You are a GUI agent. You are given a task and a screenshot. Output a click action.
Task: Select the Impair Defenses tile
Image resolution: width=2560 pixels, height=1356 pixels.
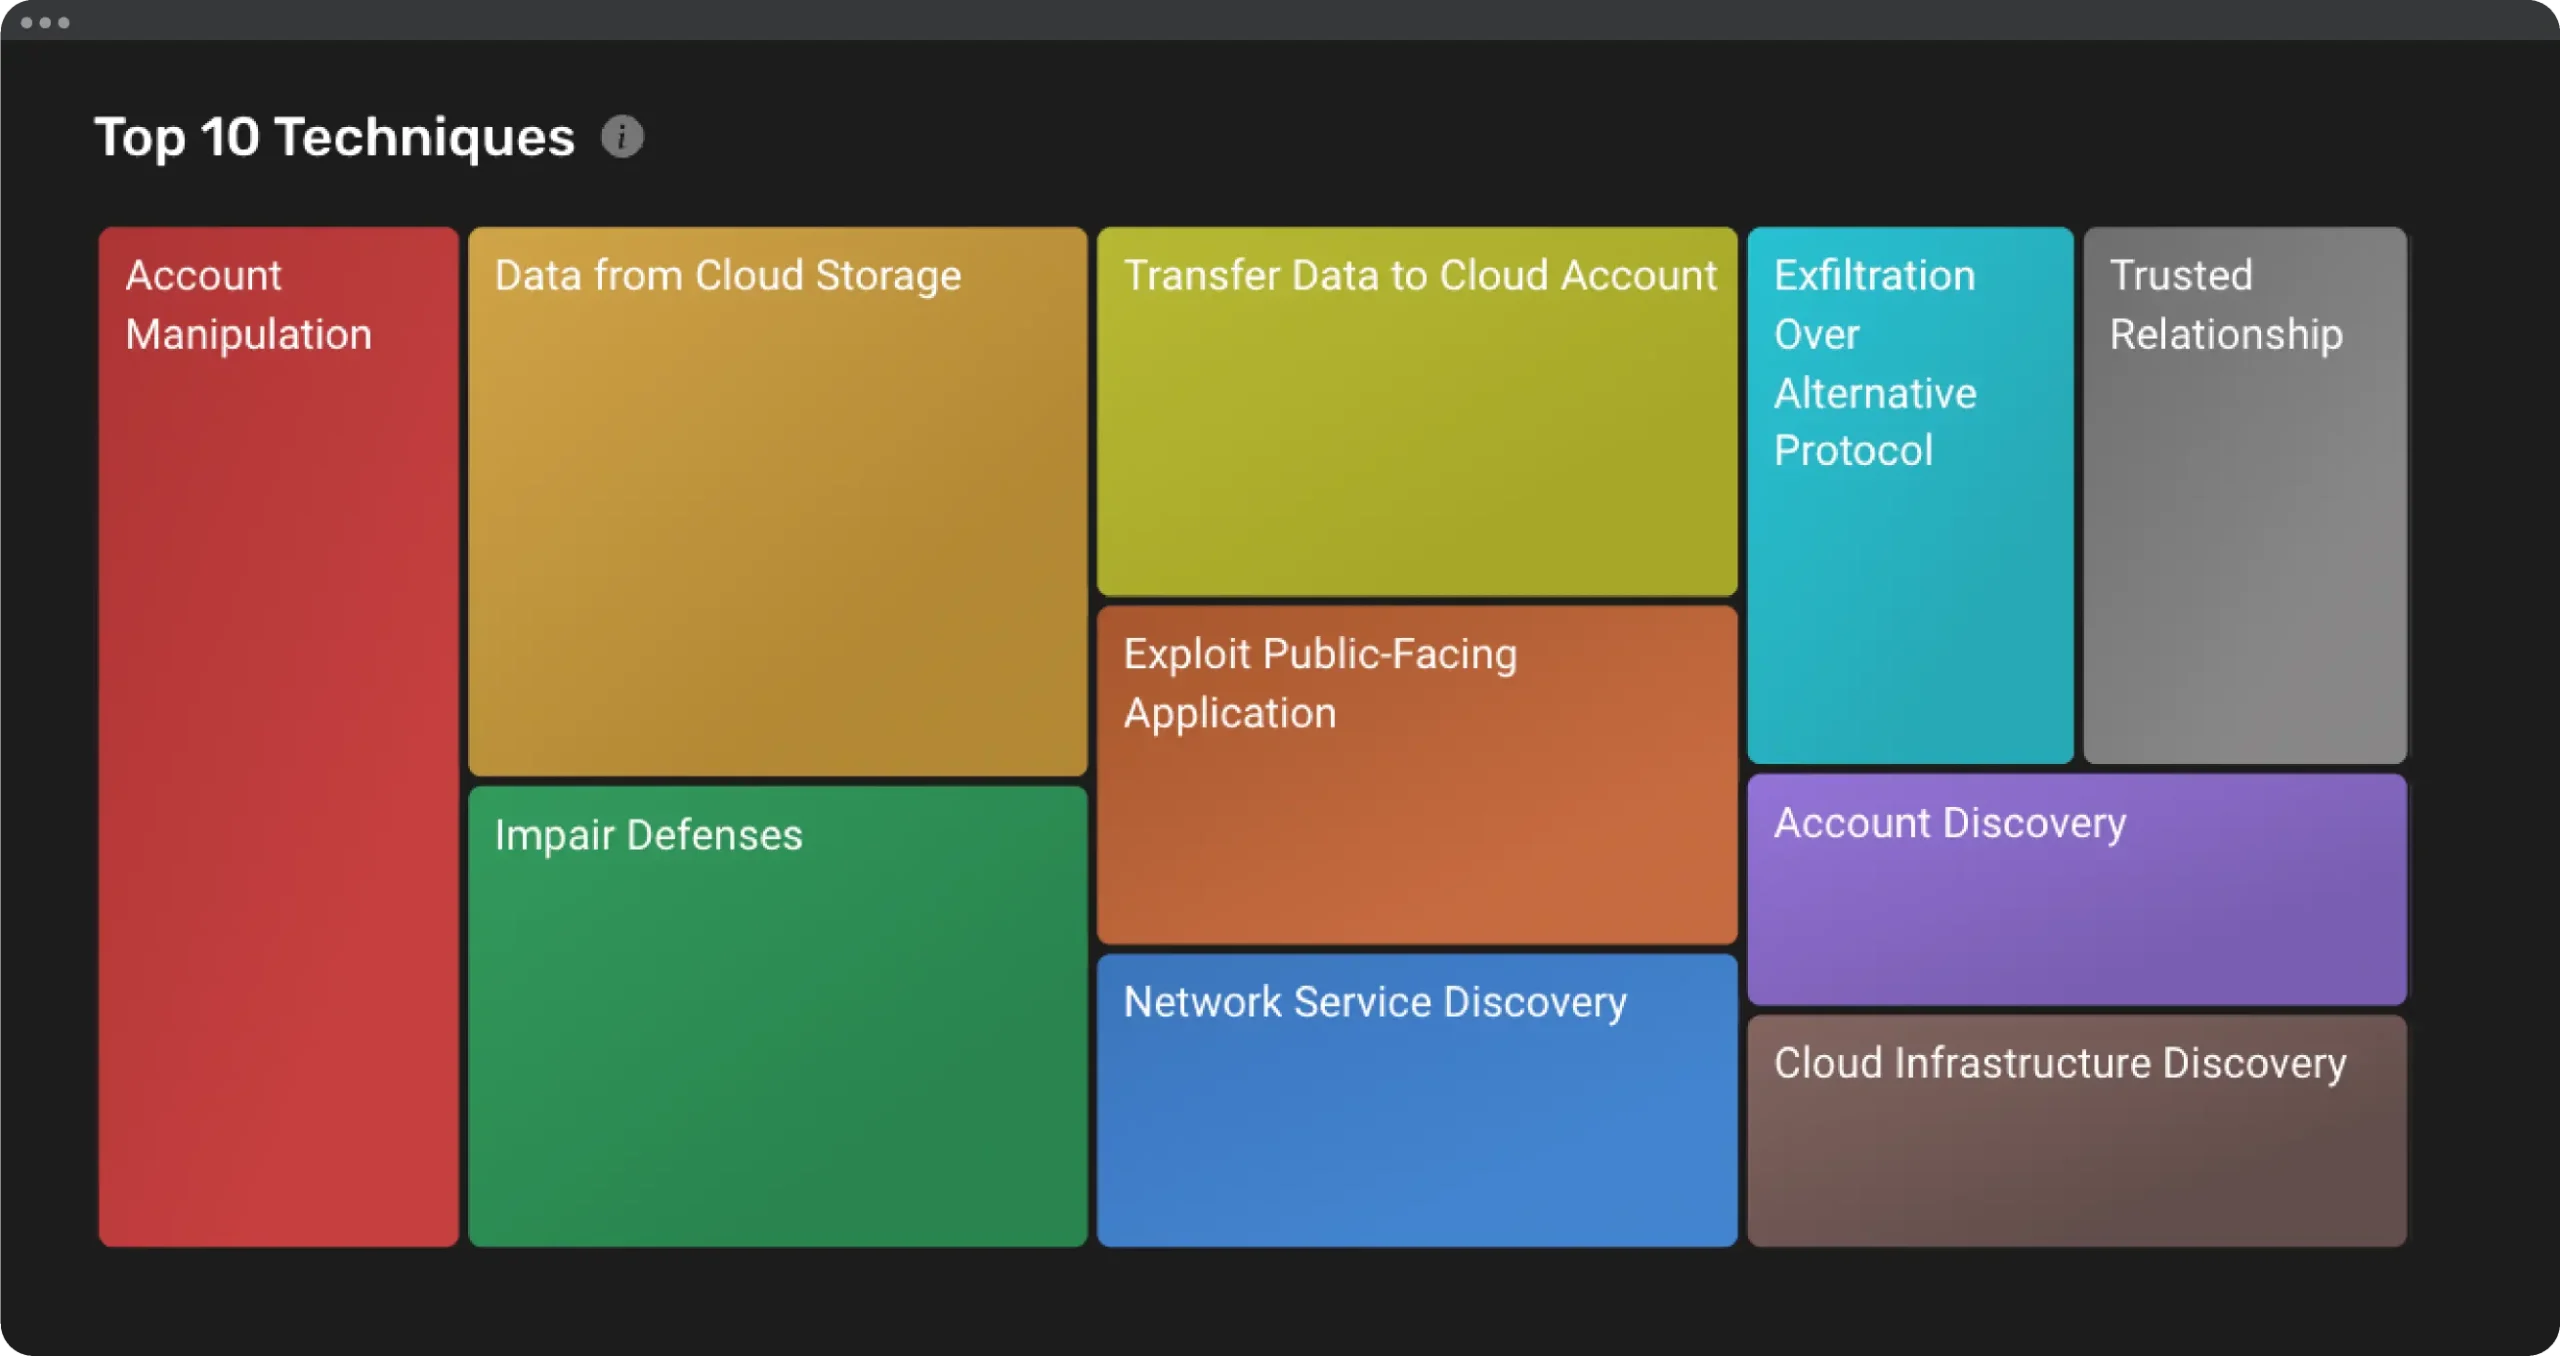[778, 1016]
